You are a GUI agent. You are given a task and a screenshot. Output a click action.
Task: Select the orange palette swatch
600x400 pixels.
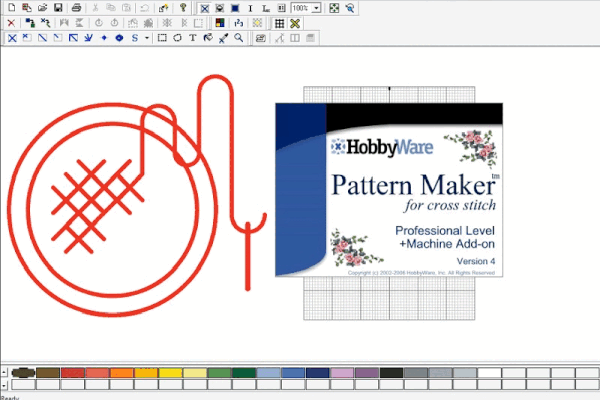(121, 372)
